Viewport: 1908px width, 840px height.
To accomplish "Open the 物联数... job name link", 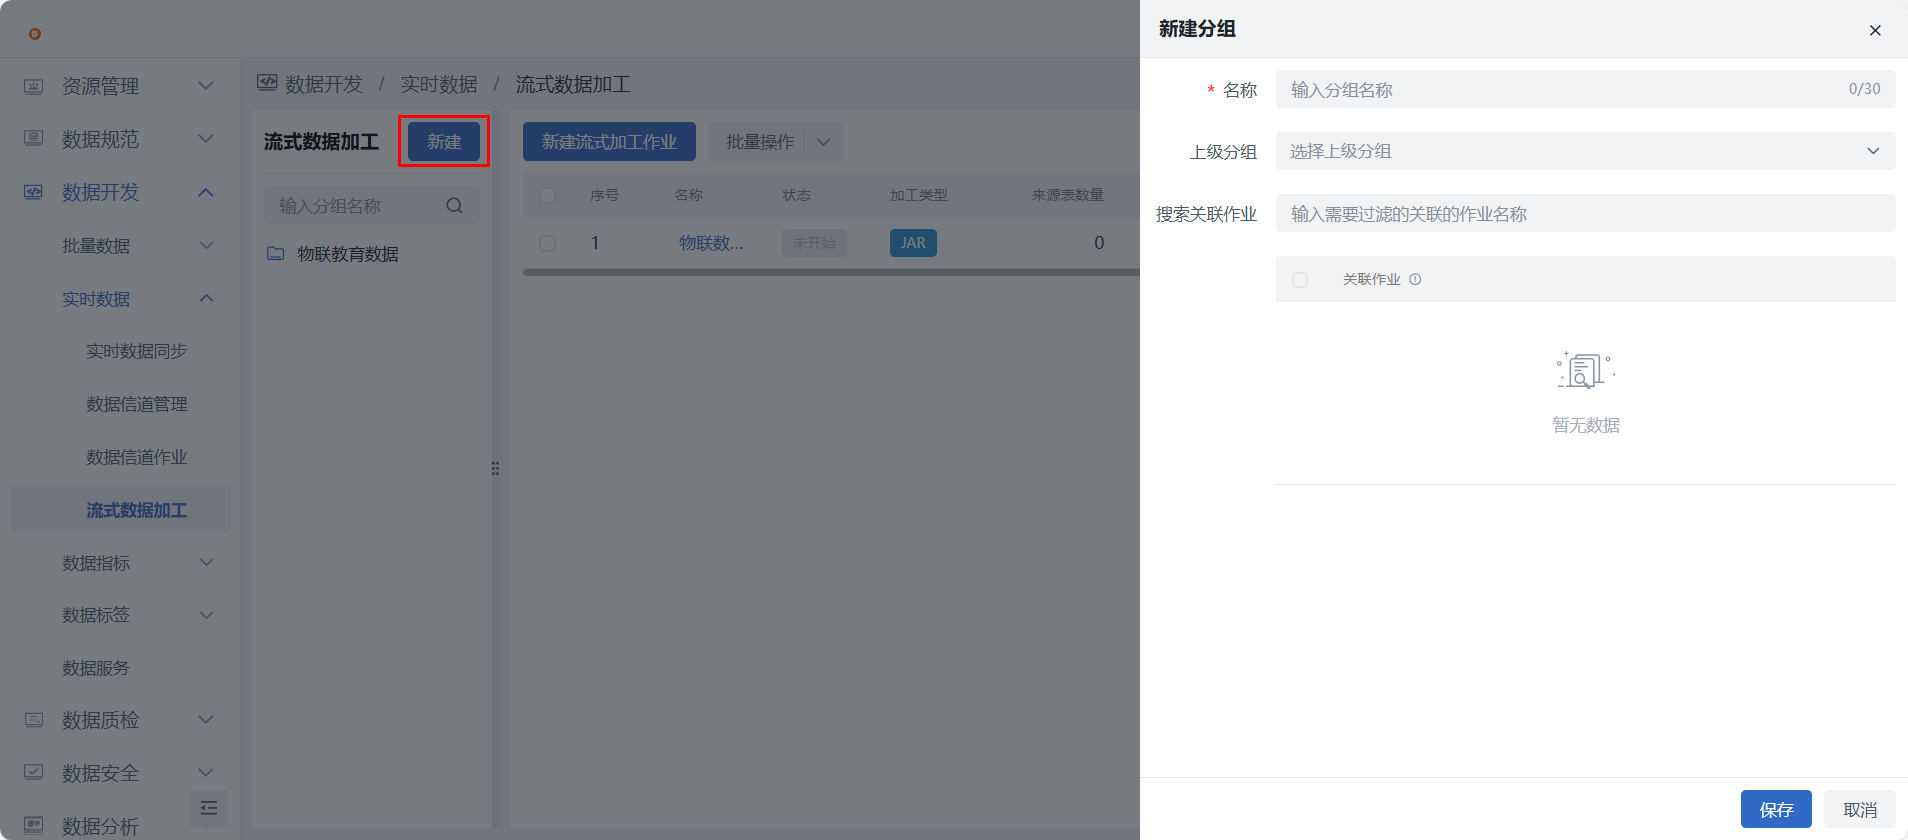I will tap(711, 243).
